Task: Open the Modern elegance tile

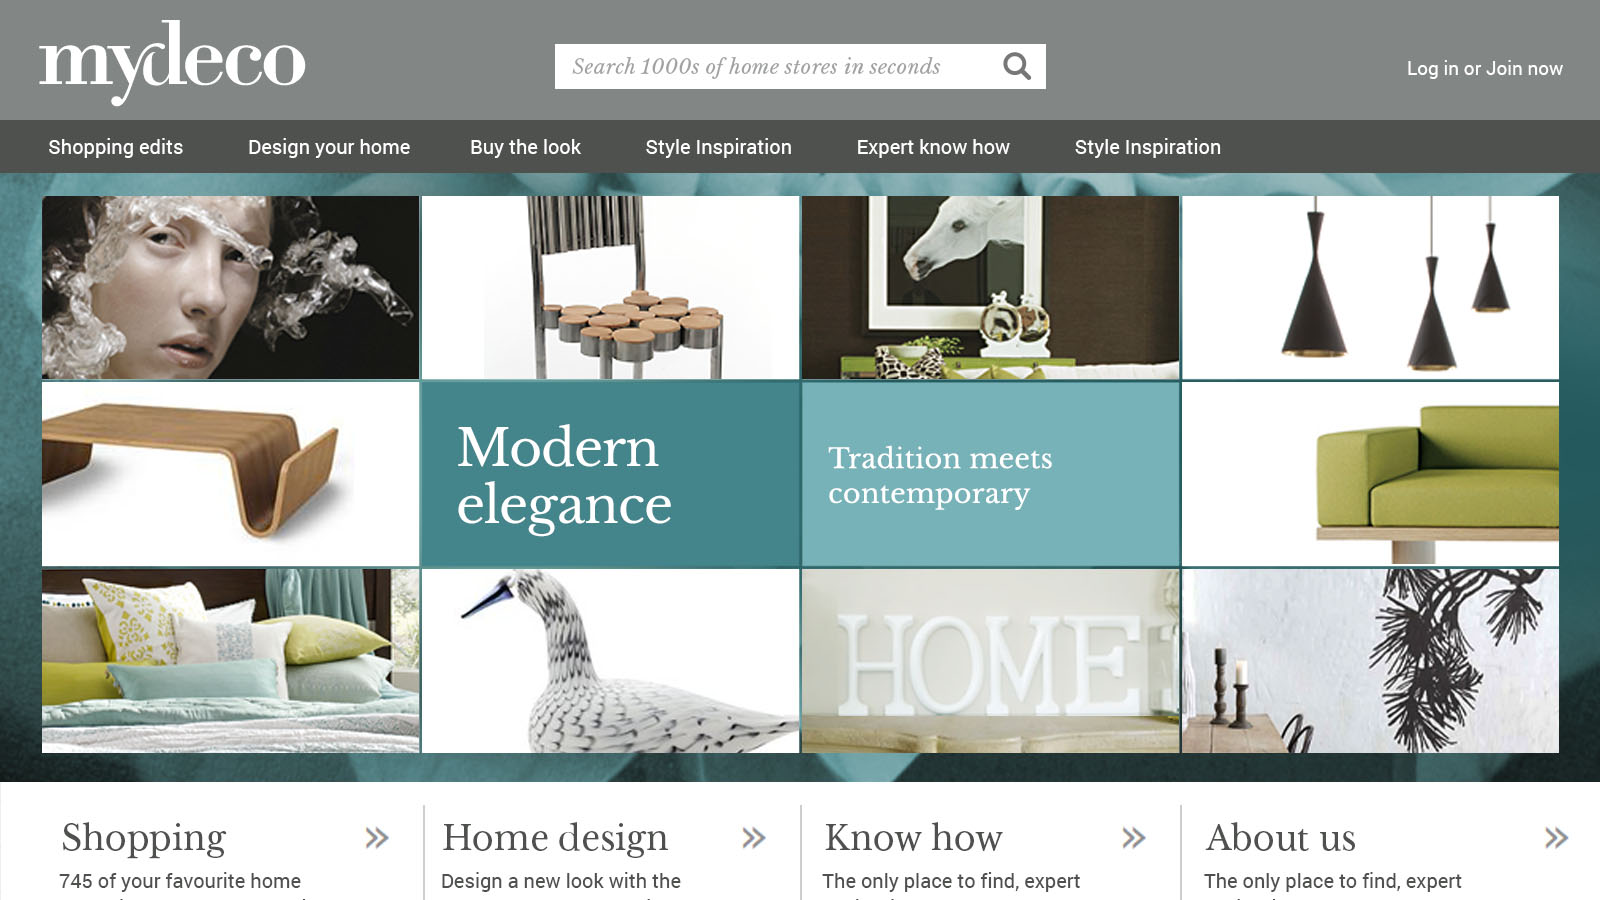Action: pos(611,474)
